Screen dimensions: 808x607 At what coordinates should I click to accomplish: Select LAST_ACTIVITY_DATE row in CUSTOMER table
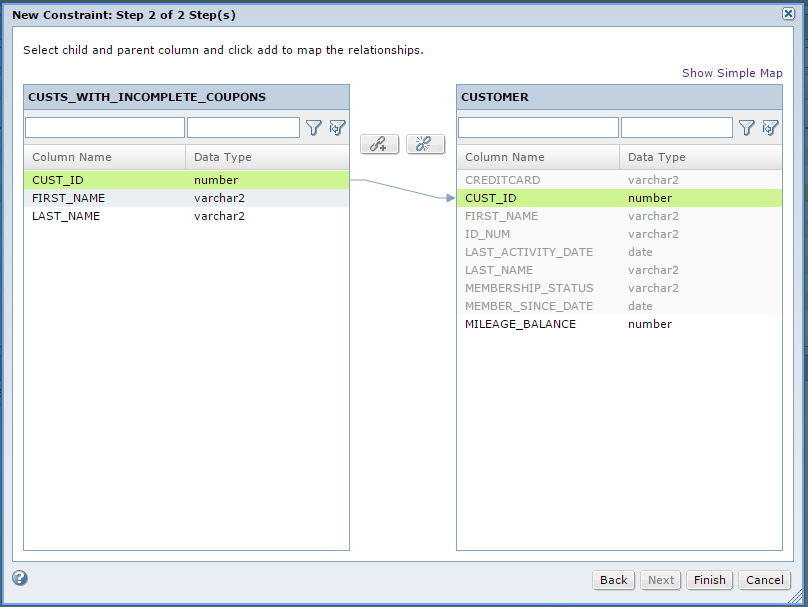619,252
